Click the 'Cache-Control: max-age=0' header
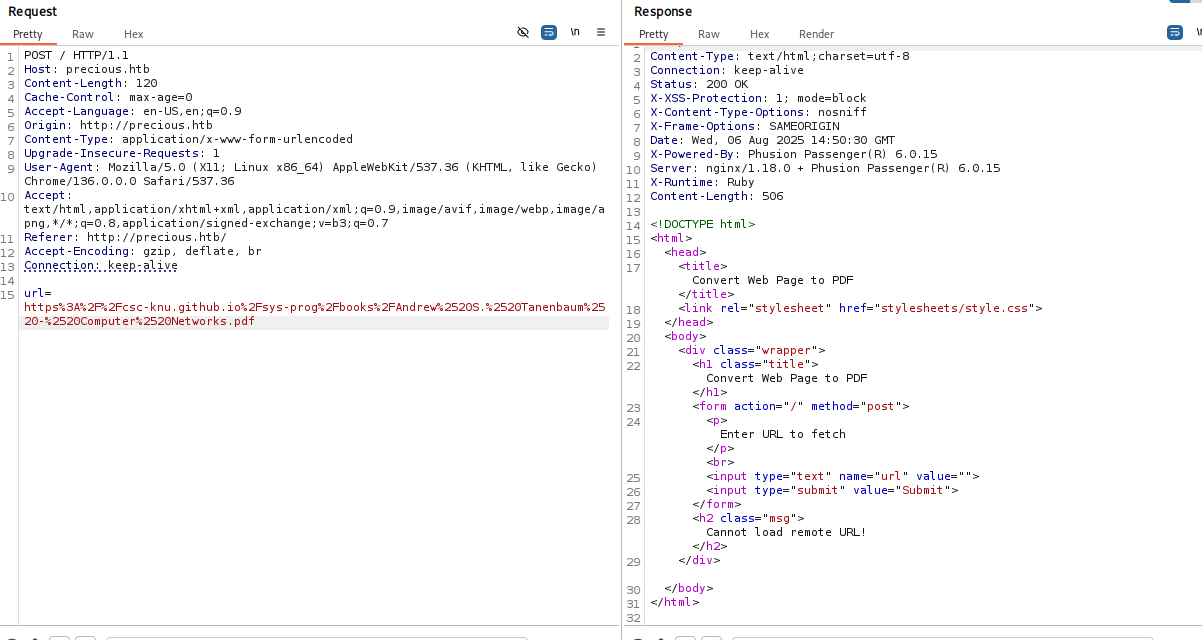 click(108, 98)
